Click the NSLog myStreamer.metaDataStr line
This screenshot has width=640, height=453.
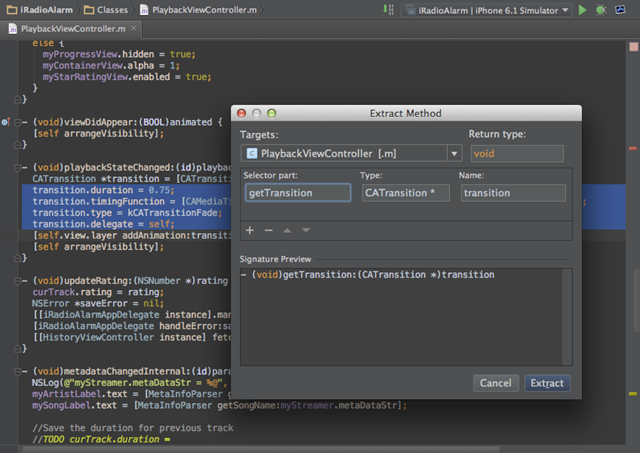[129, 383]
